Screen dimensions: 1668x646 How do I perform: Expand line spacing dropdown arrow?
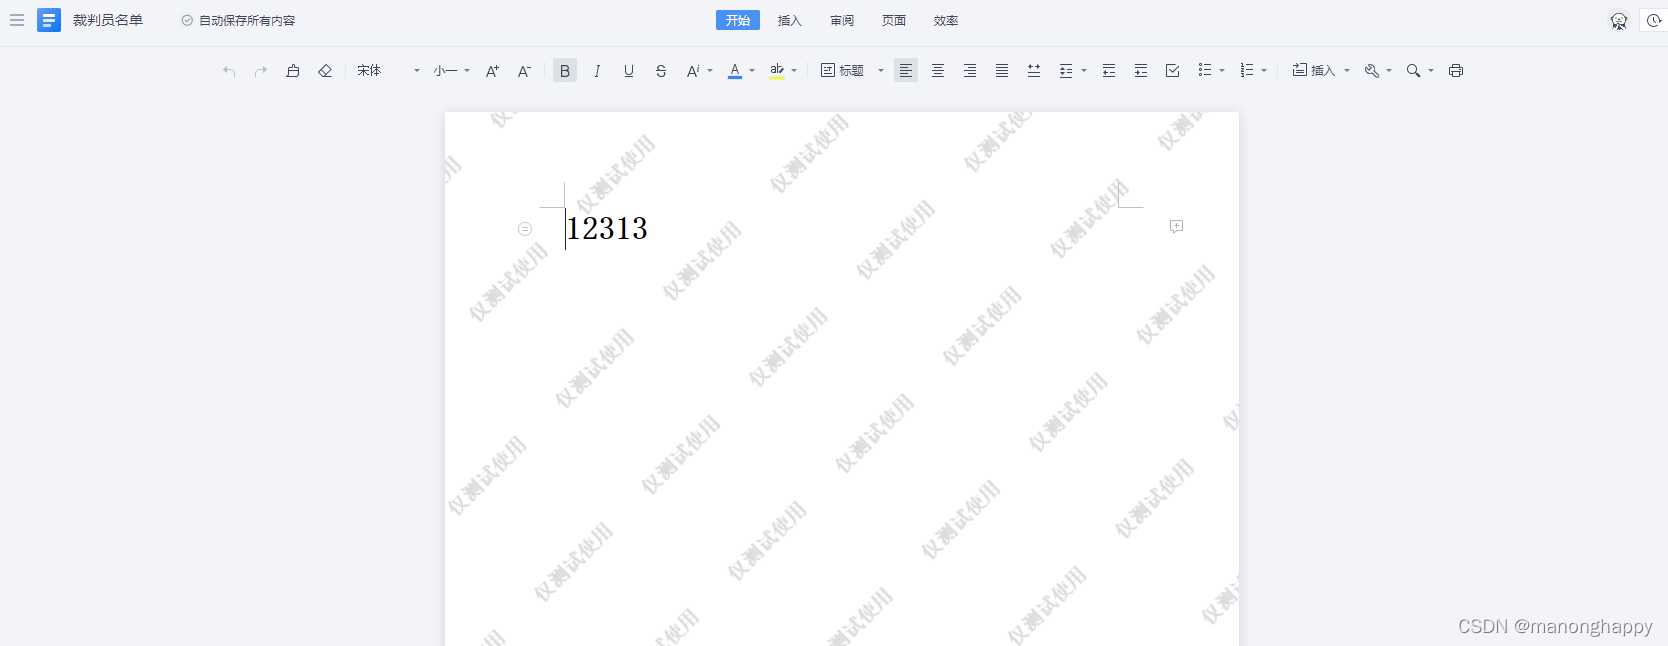point(1084,71)
